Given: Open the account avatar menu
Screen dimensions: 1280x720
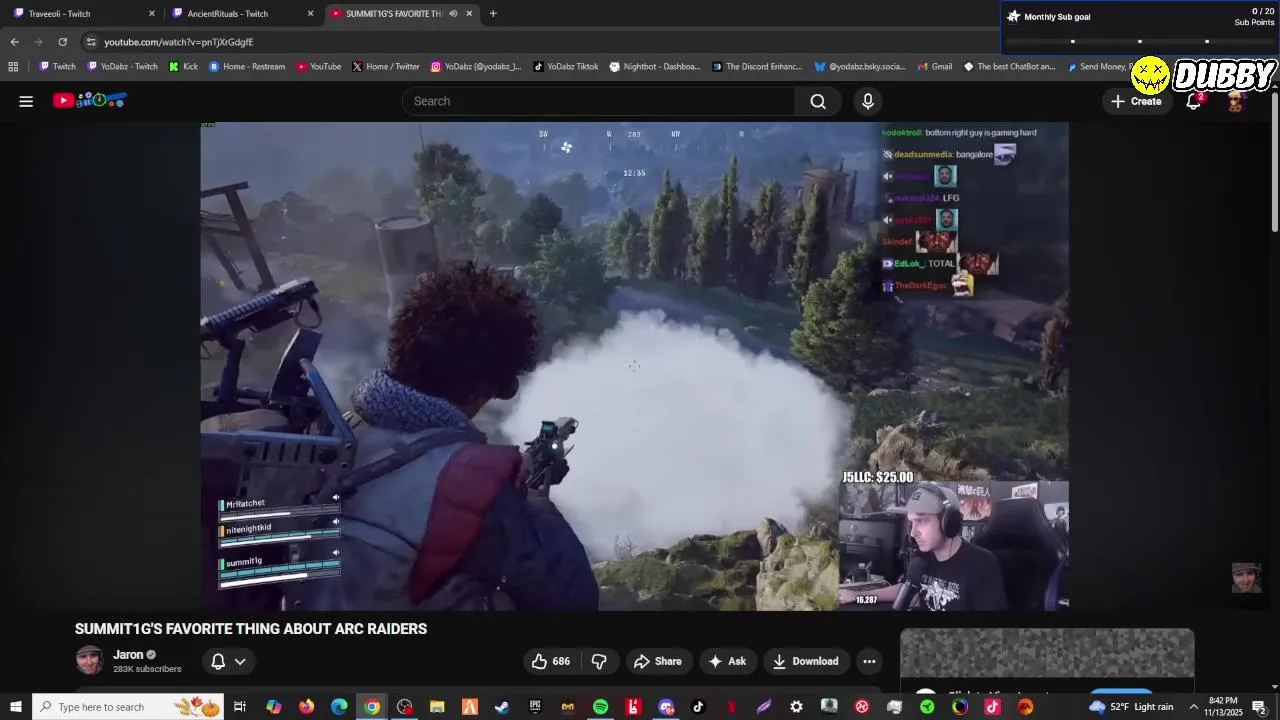Looking at the screenshot, I should point(1235,101).
